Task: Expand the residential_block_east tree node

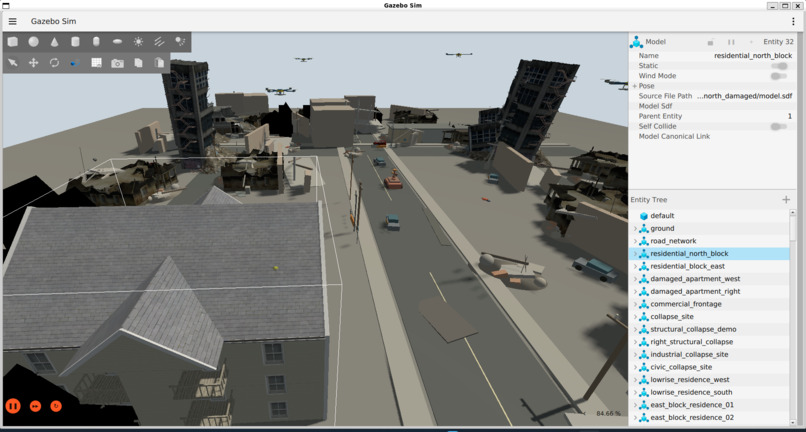Action: pyautogui.click(x=635, y=266)
